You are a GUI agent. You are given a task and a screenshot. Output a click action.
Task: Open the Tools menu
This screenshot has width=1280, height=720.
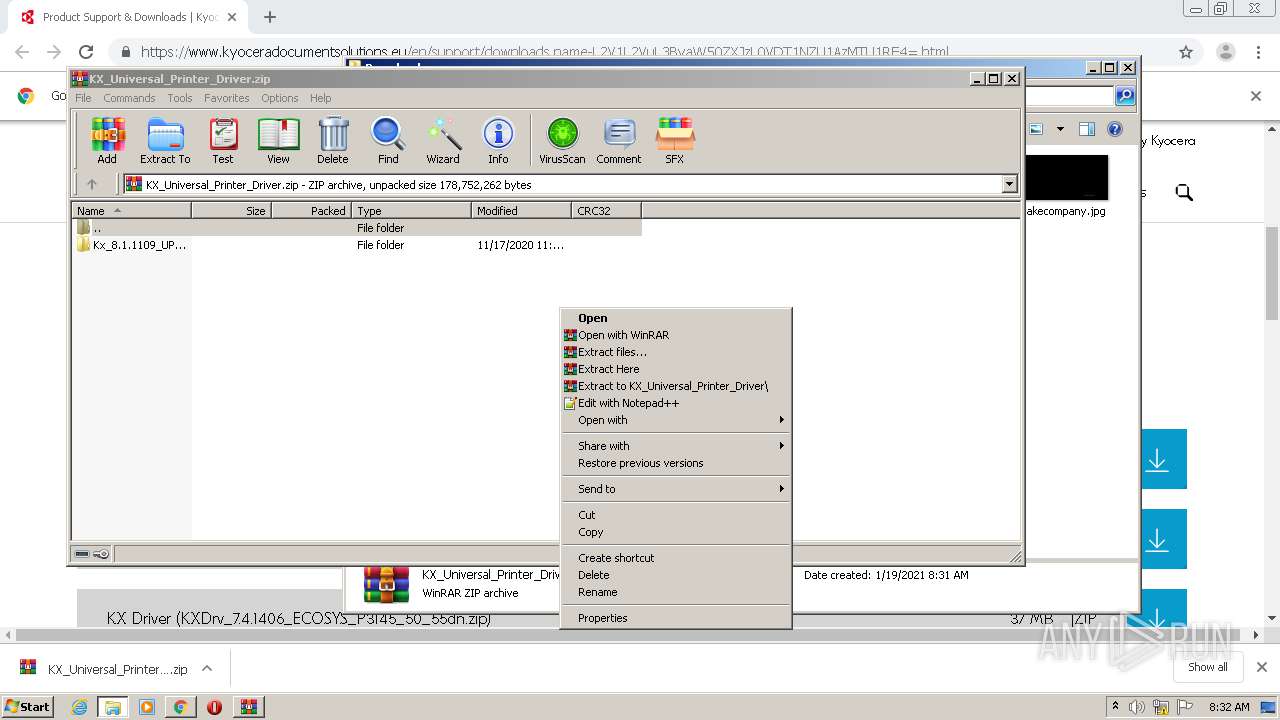[180, 98]
